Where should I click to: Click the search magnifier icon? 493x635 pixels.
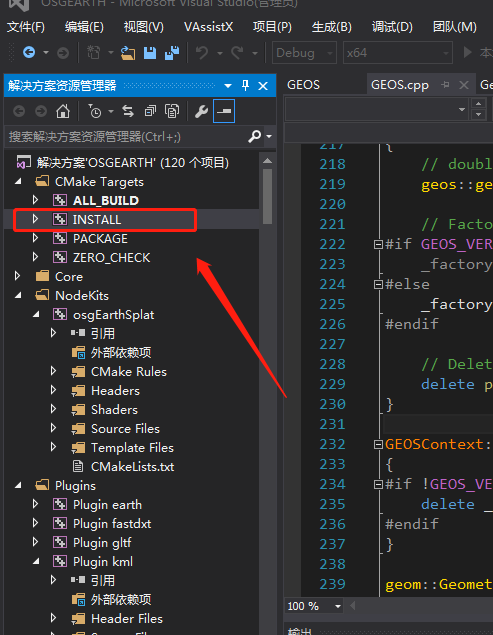(x=254, y=136)
